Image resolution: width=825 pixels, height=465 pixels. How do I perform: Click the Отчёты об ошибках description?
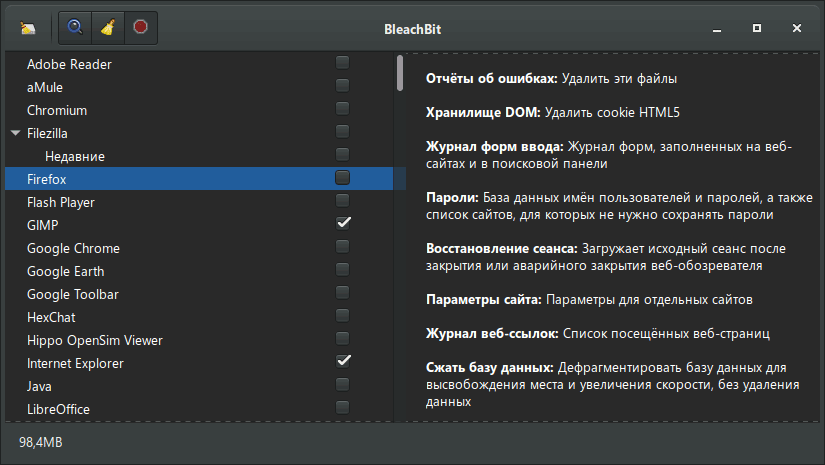tap(551, 79)
